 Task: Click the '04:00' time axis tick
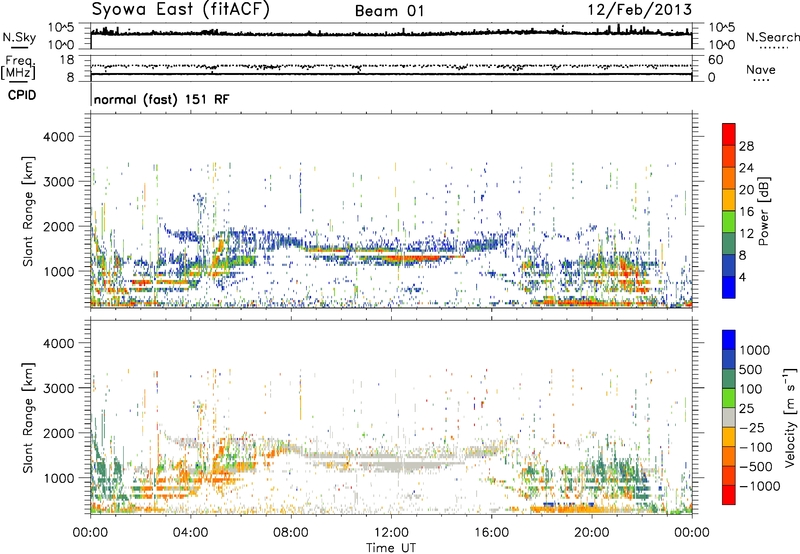click(x=191, y=532)
